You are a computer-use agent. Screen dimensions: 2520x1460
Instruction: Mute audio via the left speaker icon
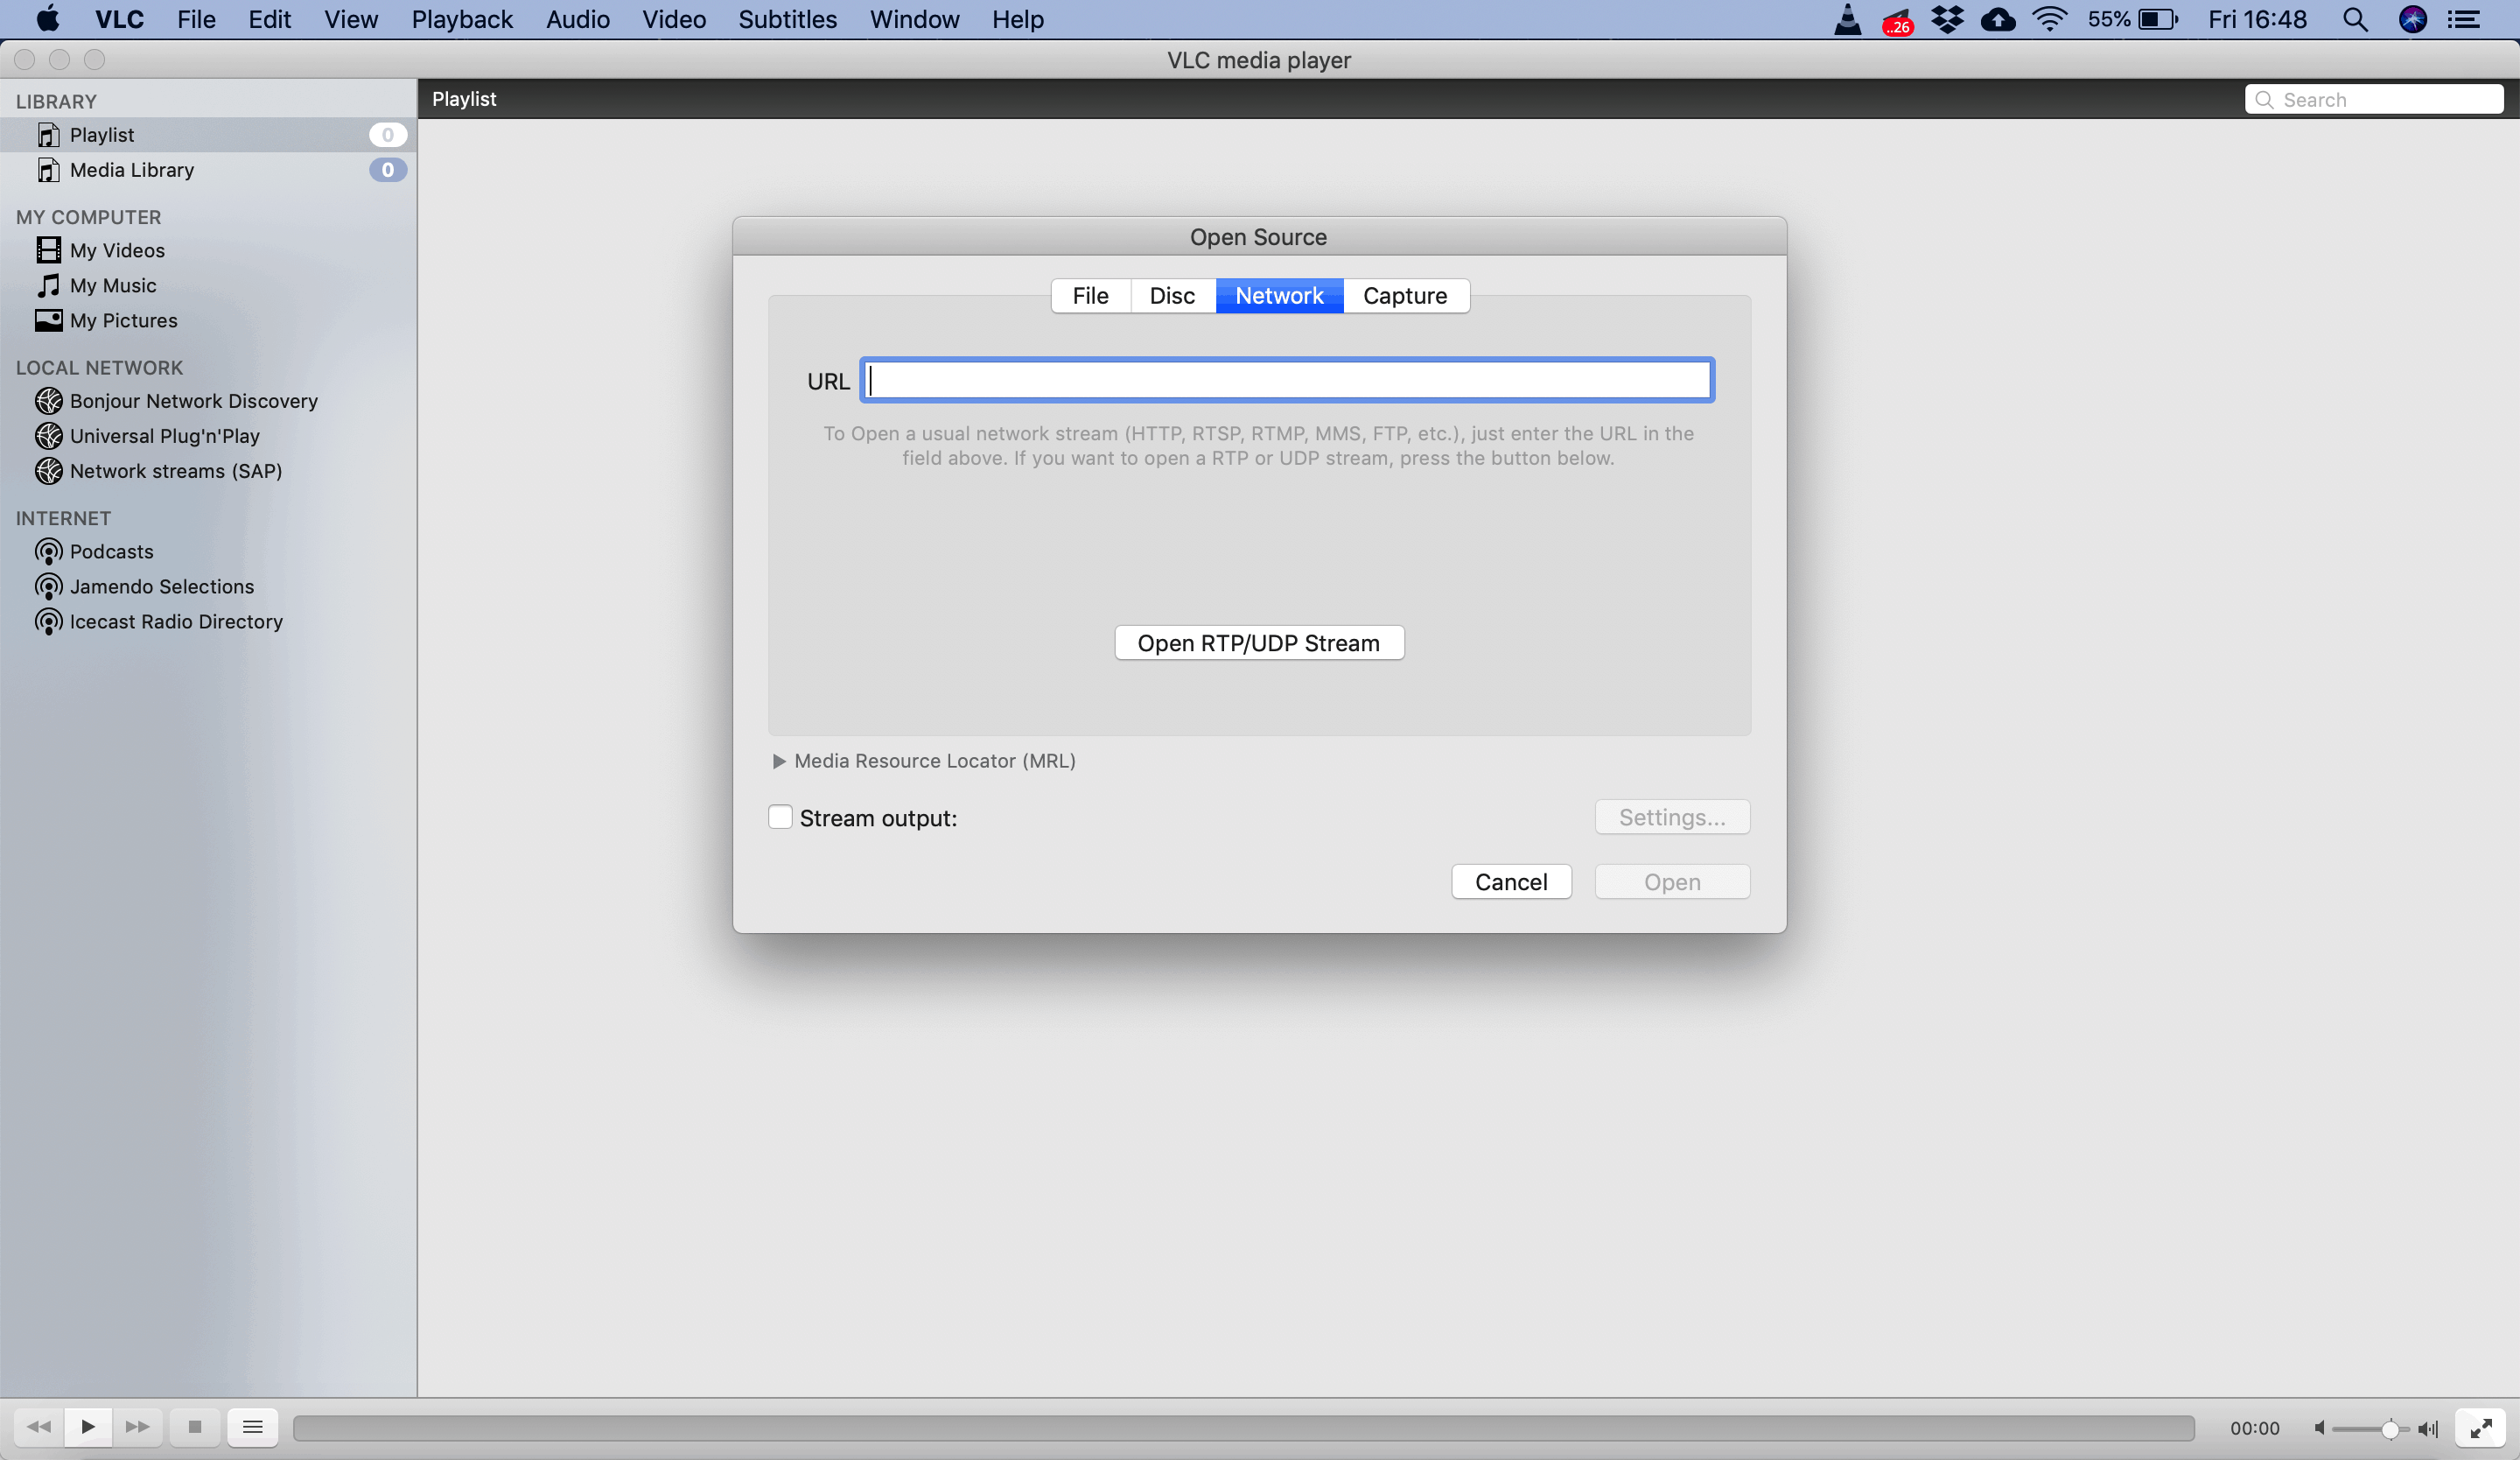pyautogui.click(x=2320, y=1428)
